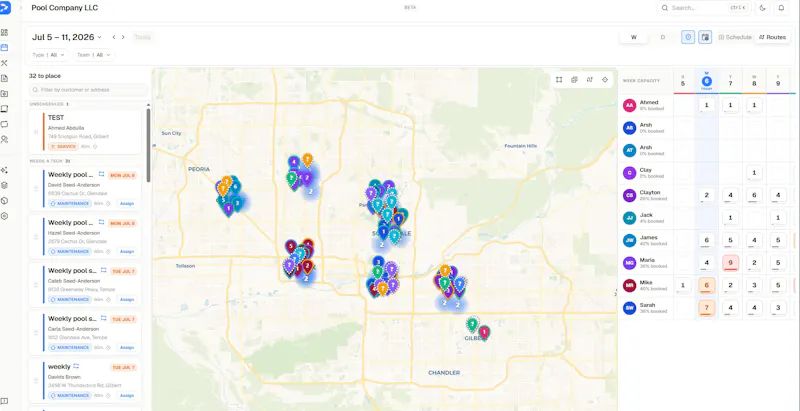
Task: Open the dashboard icon in the left sidebar
Action: pyautogui.click(x=5, y=32)
